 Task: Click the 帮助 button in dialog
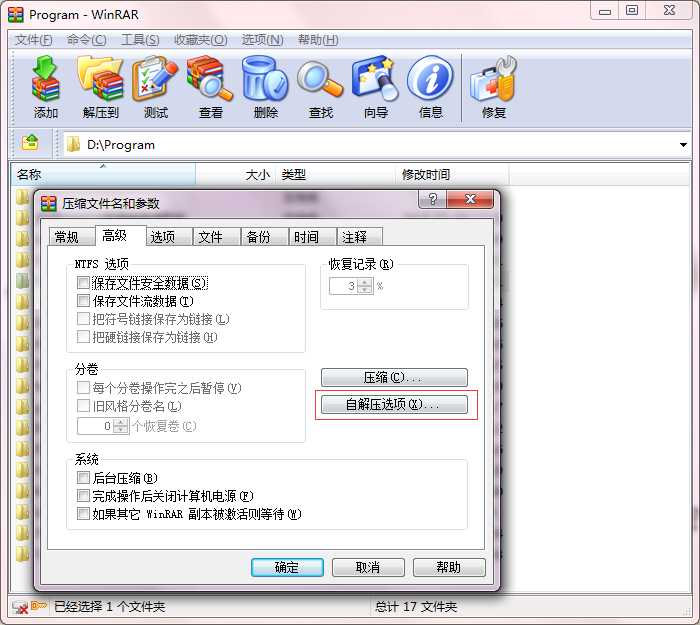point(449,567)
